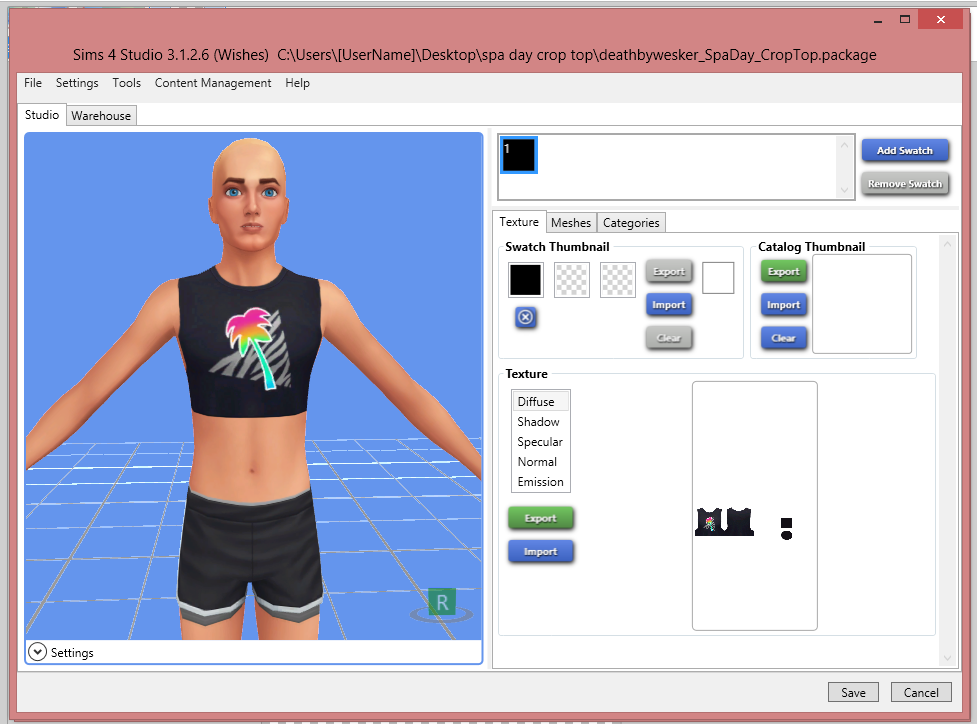
Task: Click the R reset rotation icon in viewport
Action: click(442, 603)
